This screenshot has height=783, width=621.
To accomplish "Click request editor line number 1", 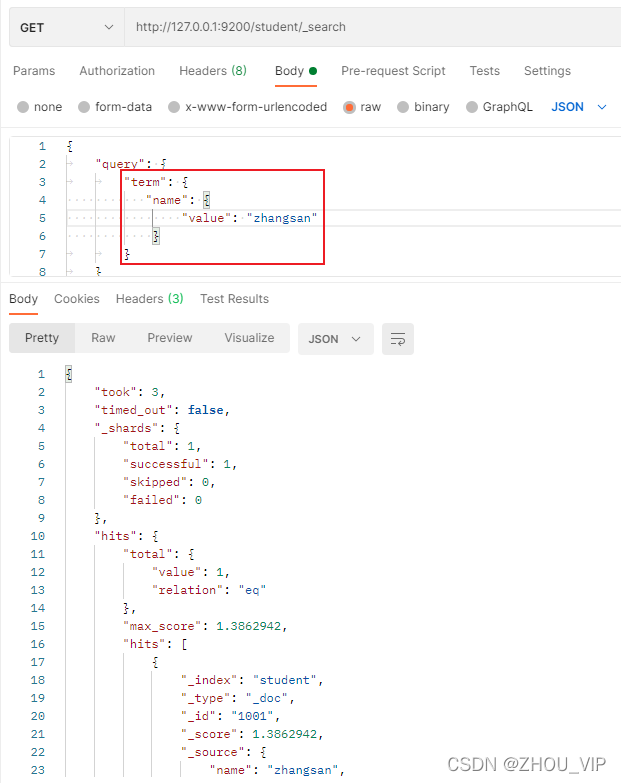I will coord(42,146).
